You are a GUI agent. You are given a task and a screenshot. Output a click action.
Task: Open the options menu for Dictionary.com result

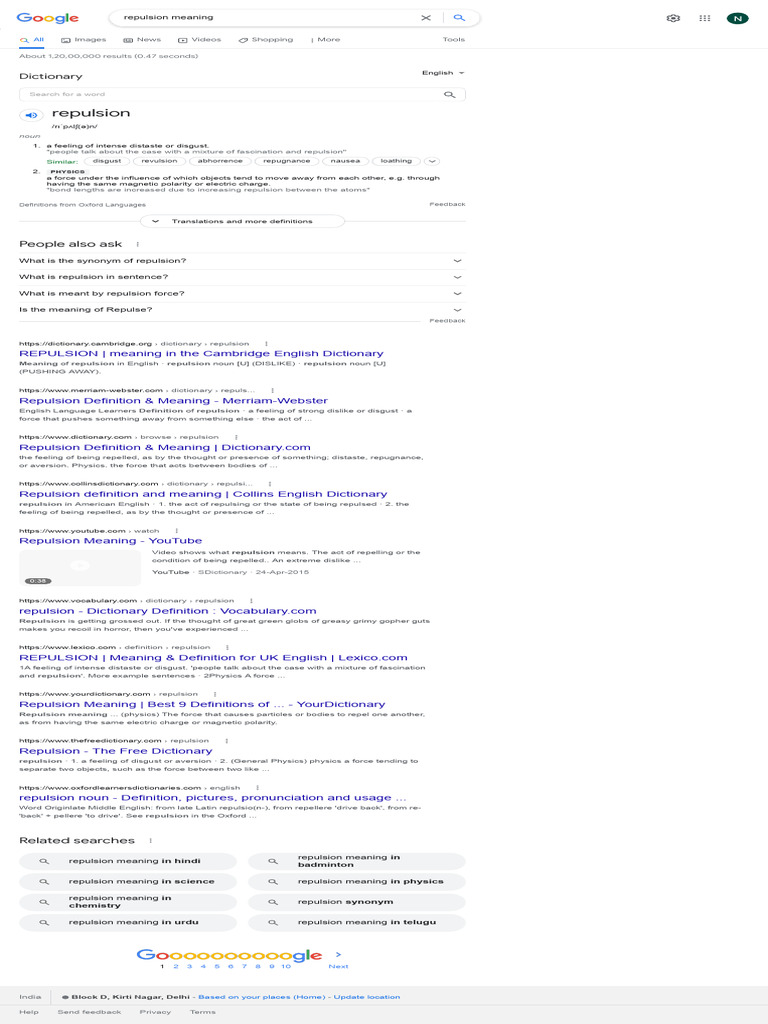coord(236,438)
